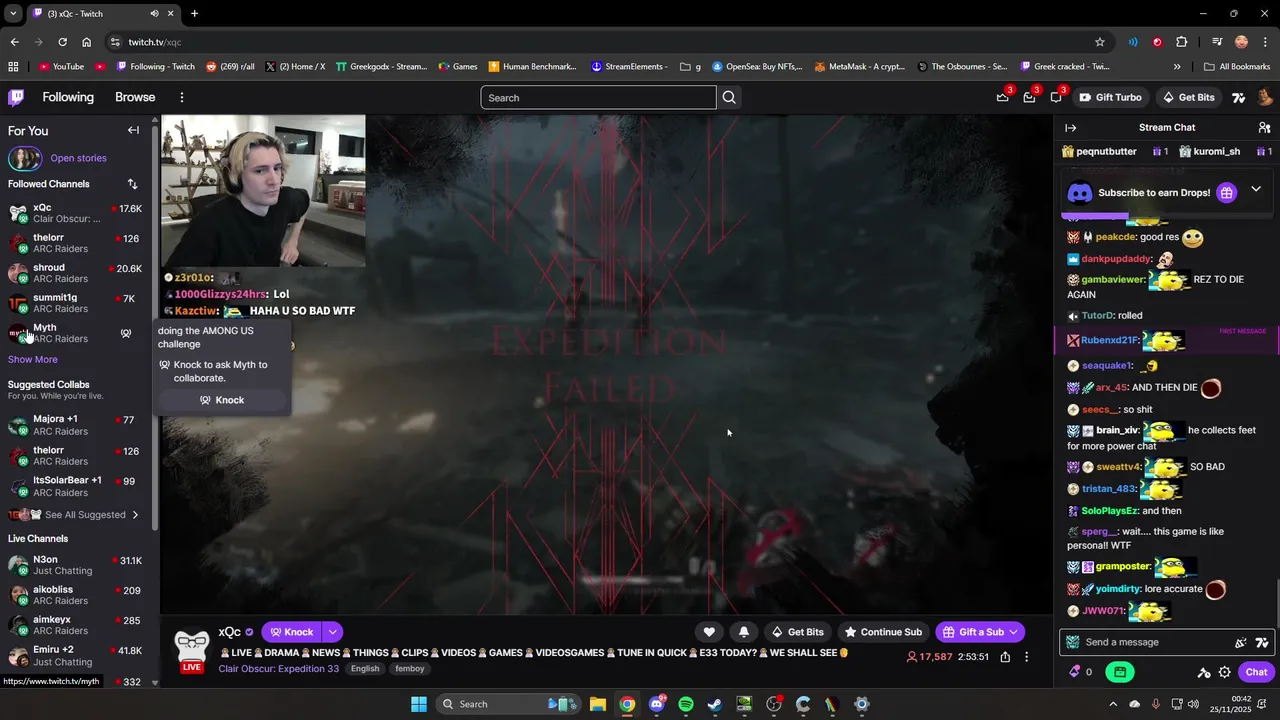Open the notifications inbox icon
Viewport: 1280px width, 720px height.
[1029, 97]
